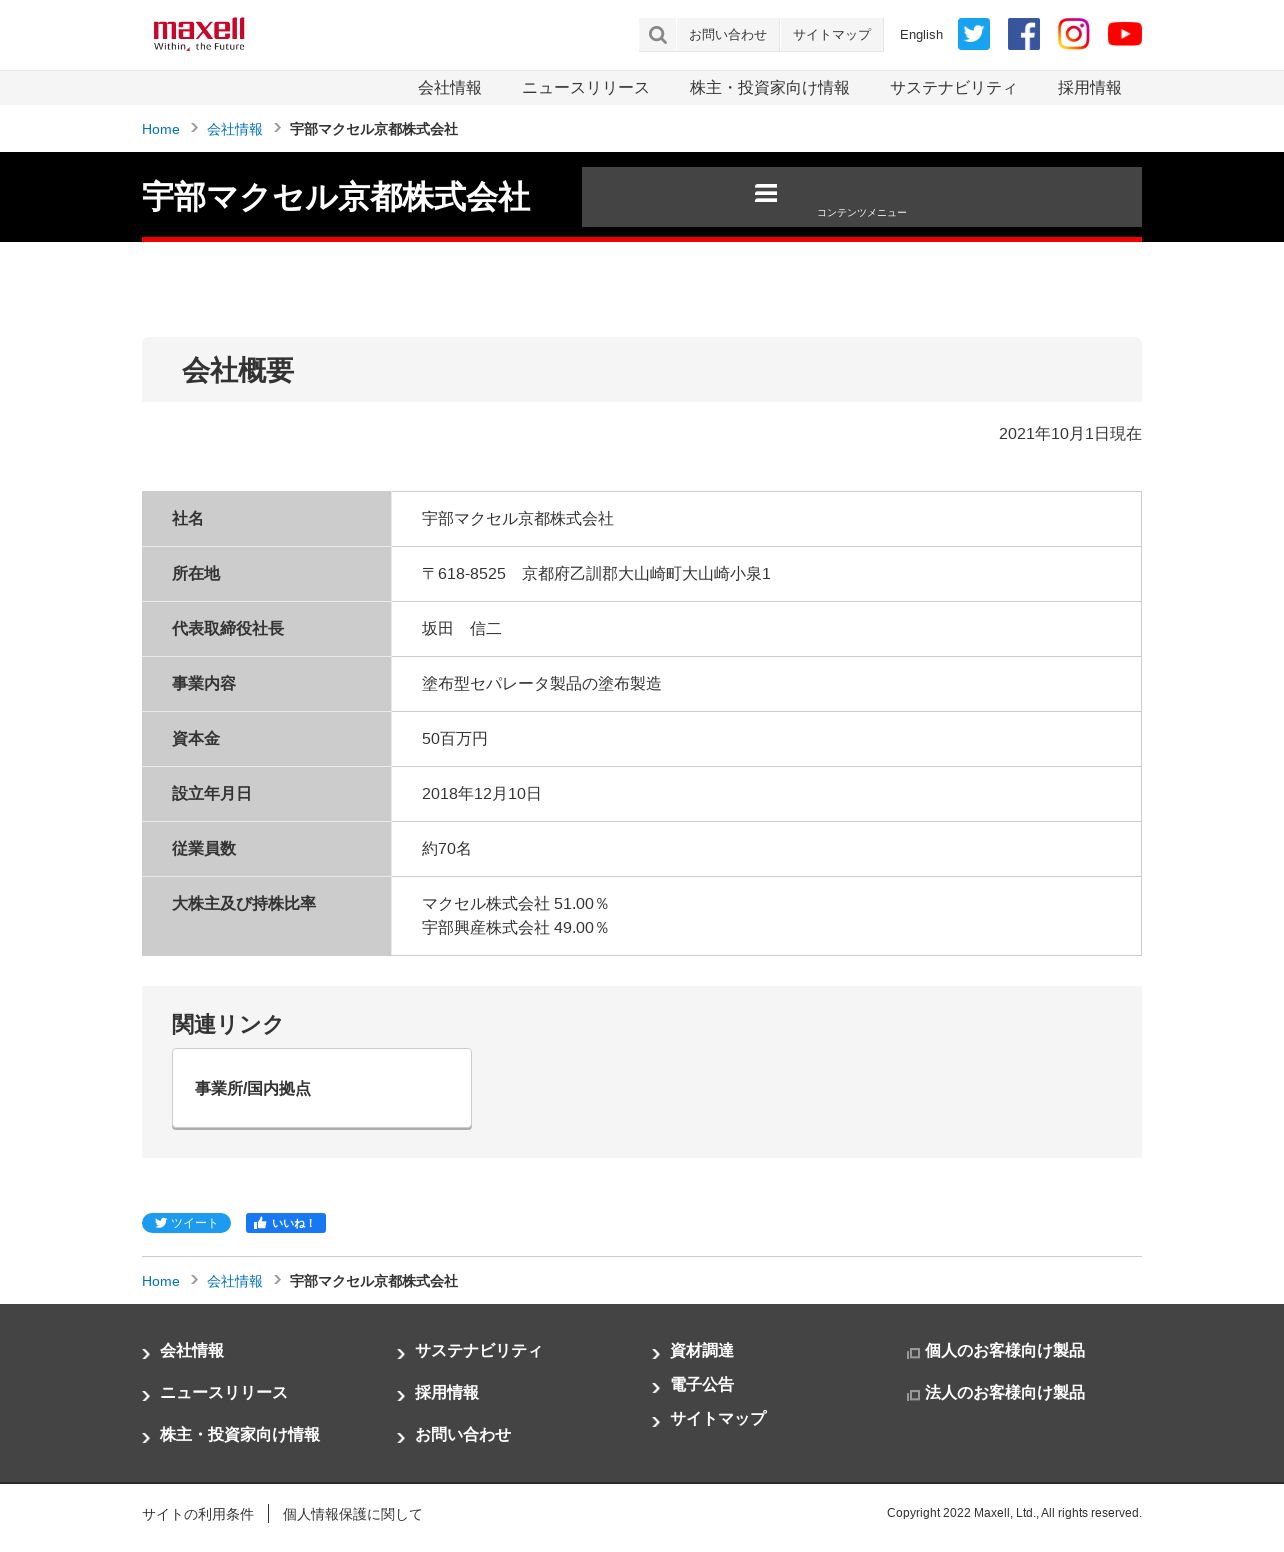Open 株主・投資家向け情報 in main navigation
Viewport: 1284px width, 1552px height.
coord(770,88)
